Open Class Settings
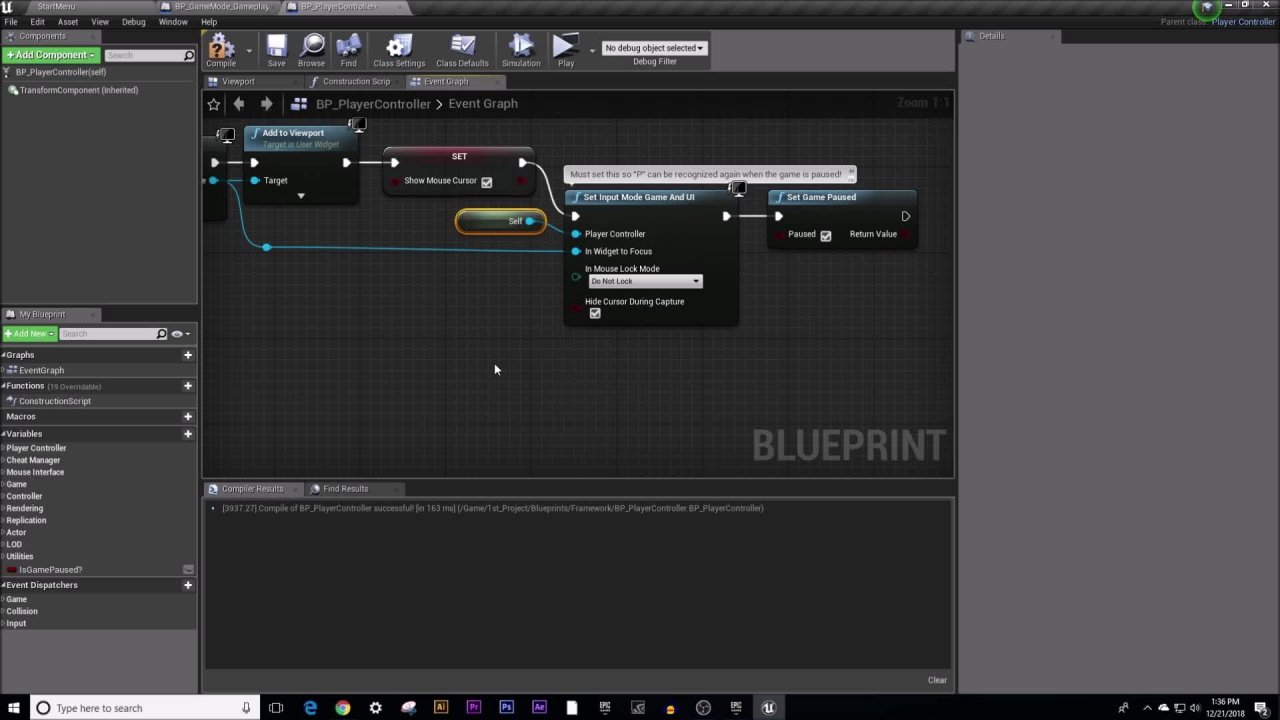Viewport: 1280px width, 720px height. point(399,50)
